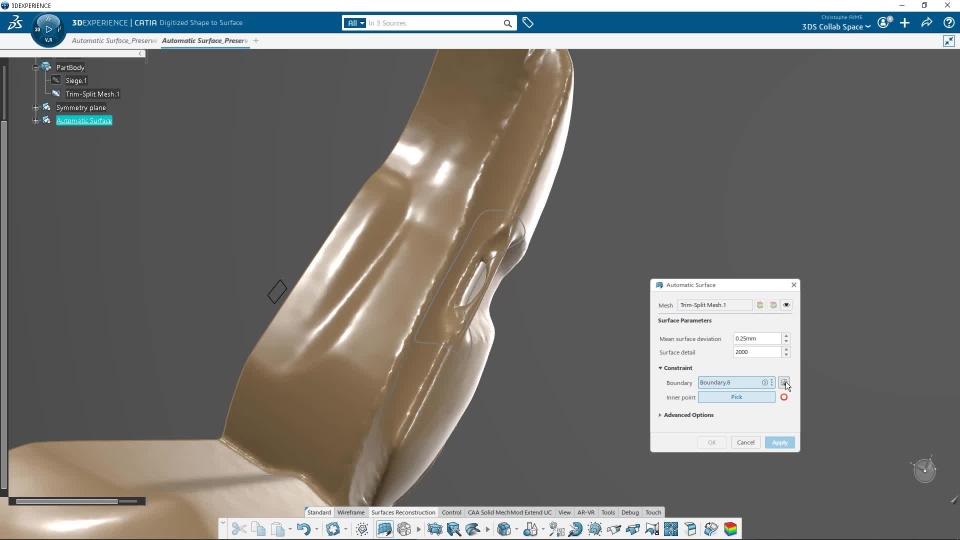Close the Automatic Surface dialog
The image size is (960, 540).
[x=793, y=285]
